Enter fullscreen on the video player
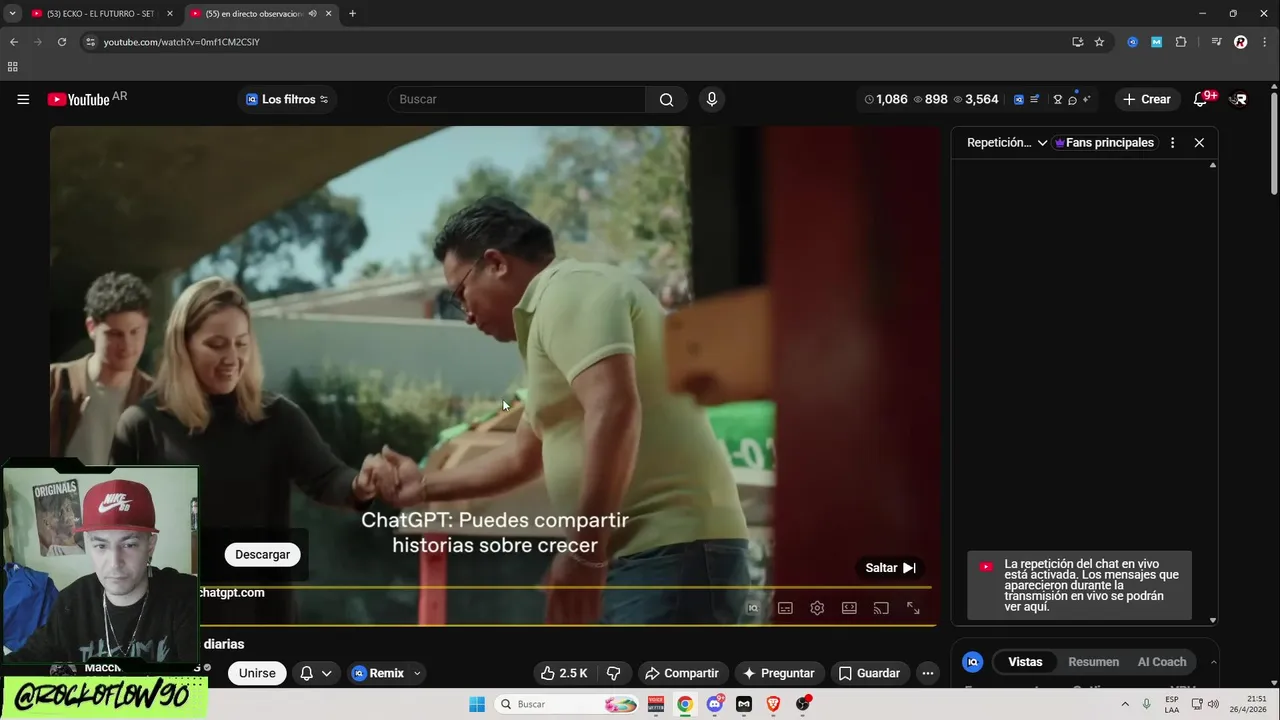The width and height of the screenshot is (1280, 720). pyautogui.click(x=913, y=608)
